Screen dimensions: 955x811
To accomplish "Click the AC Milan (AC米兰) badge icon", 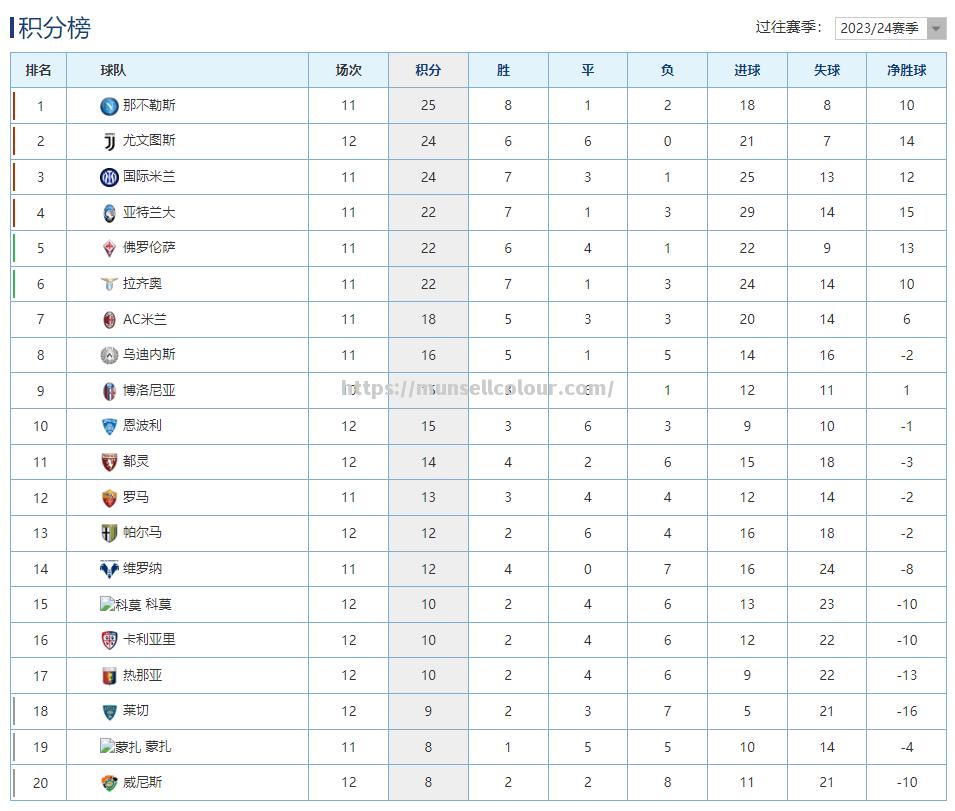I will coord(109,320).
